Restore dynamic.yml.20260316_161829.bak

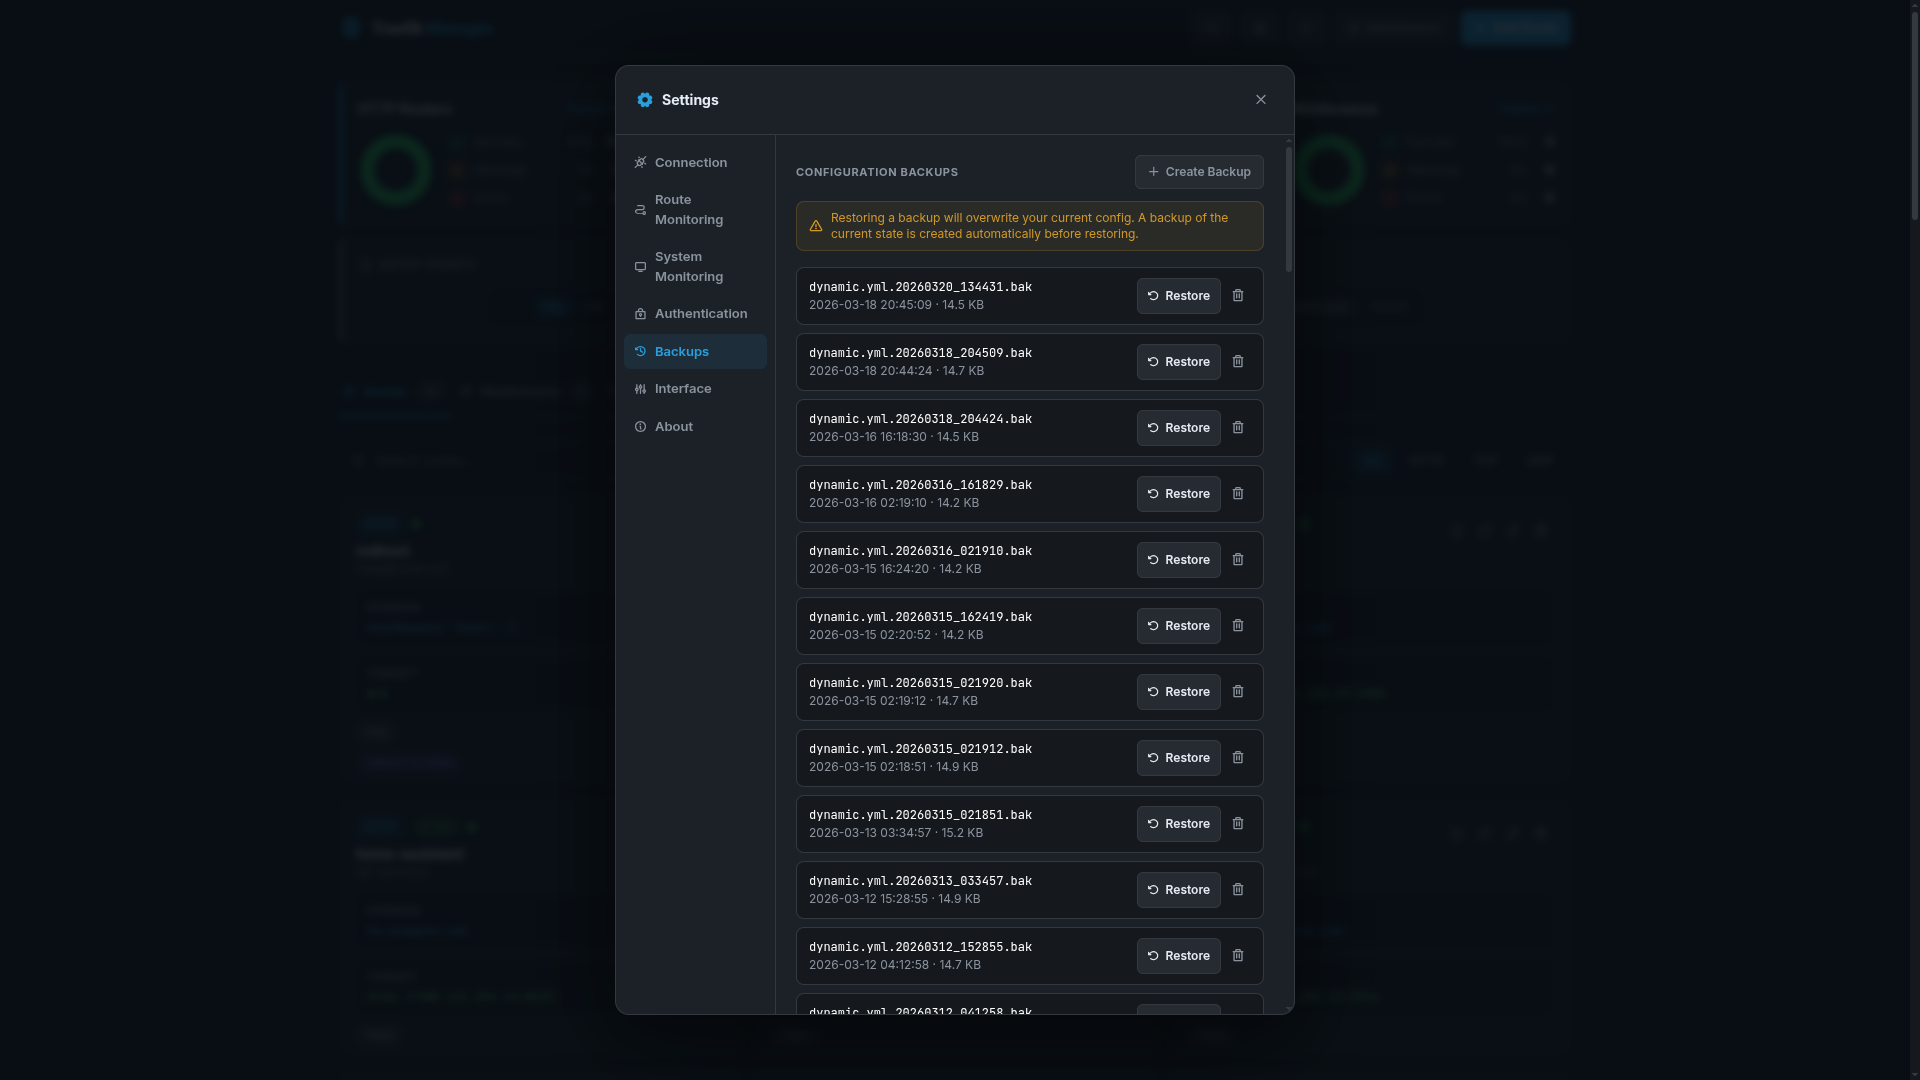(1178, 493)
